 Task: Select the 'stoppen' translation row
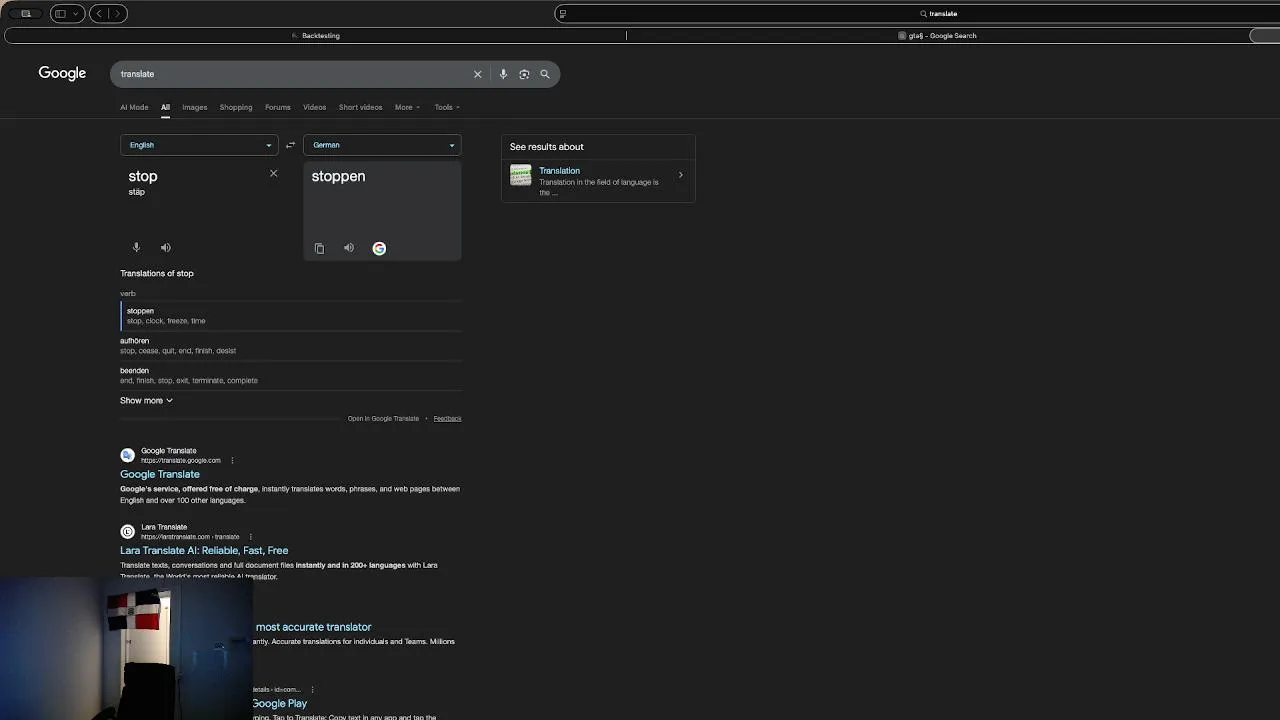(x=291, y=315)
